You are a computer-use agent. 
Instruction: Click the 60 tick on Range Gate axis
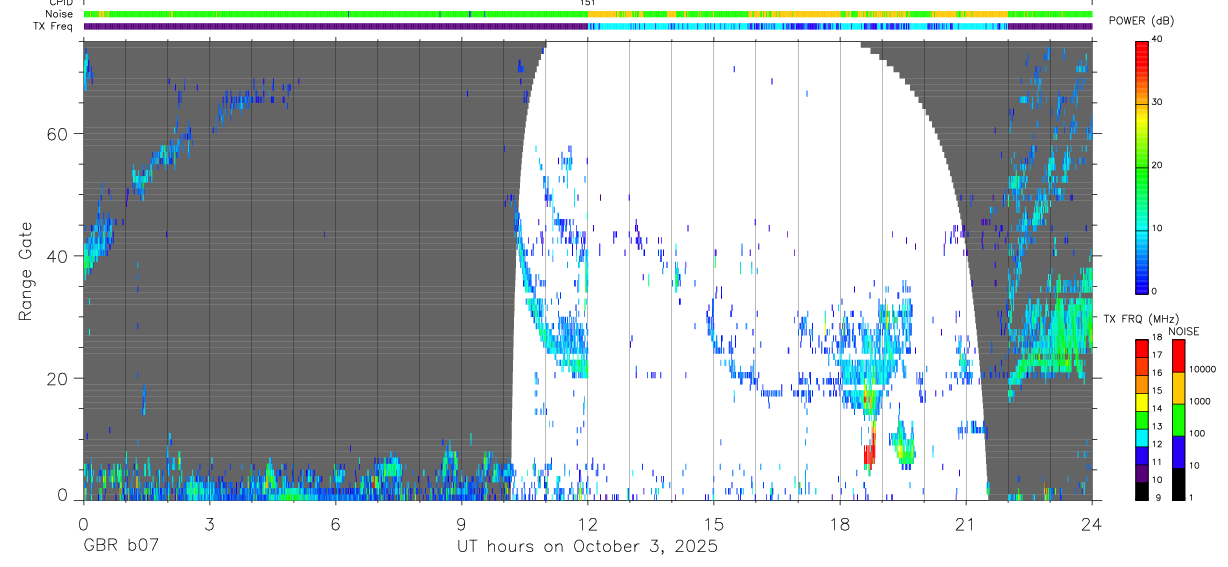[59, 133]
